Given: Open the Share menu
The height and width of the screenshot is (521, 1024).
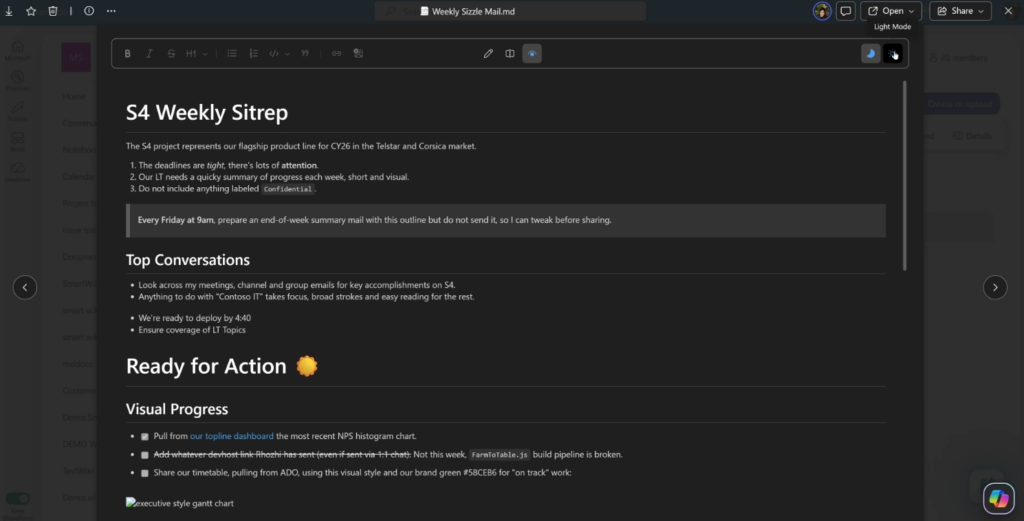Looking at the screenshot, I should (x=960, y=11).
